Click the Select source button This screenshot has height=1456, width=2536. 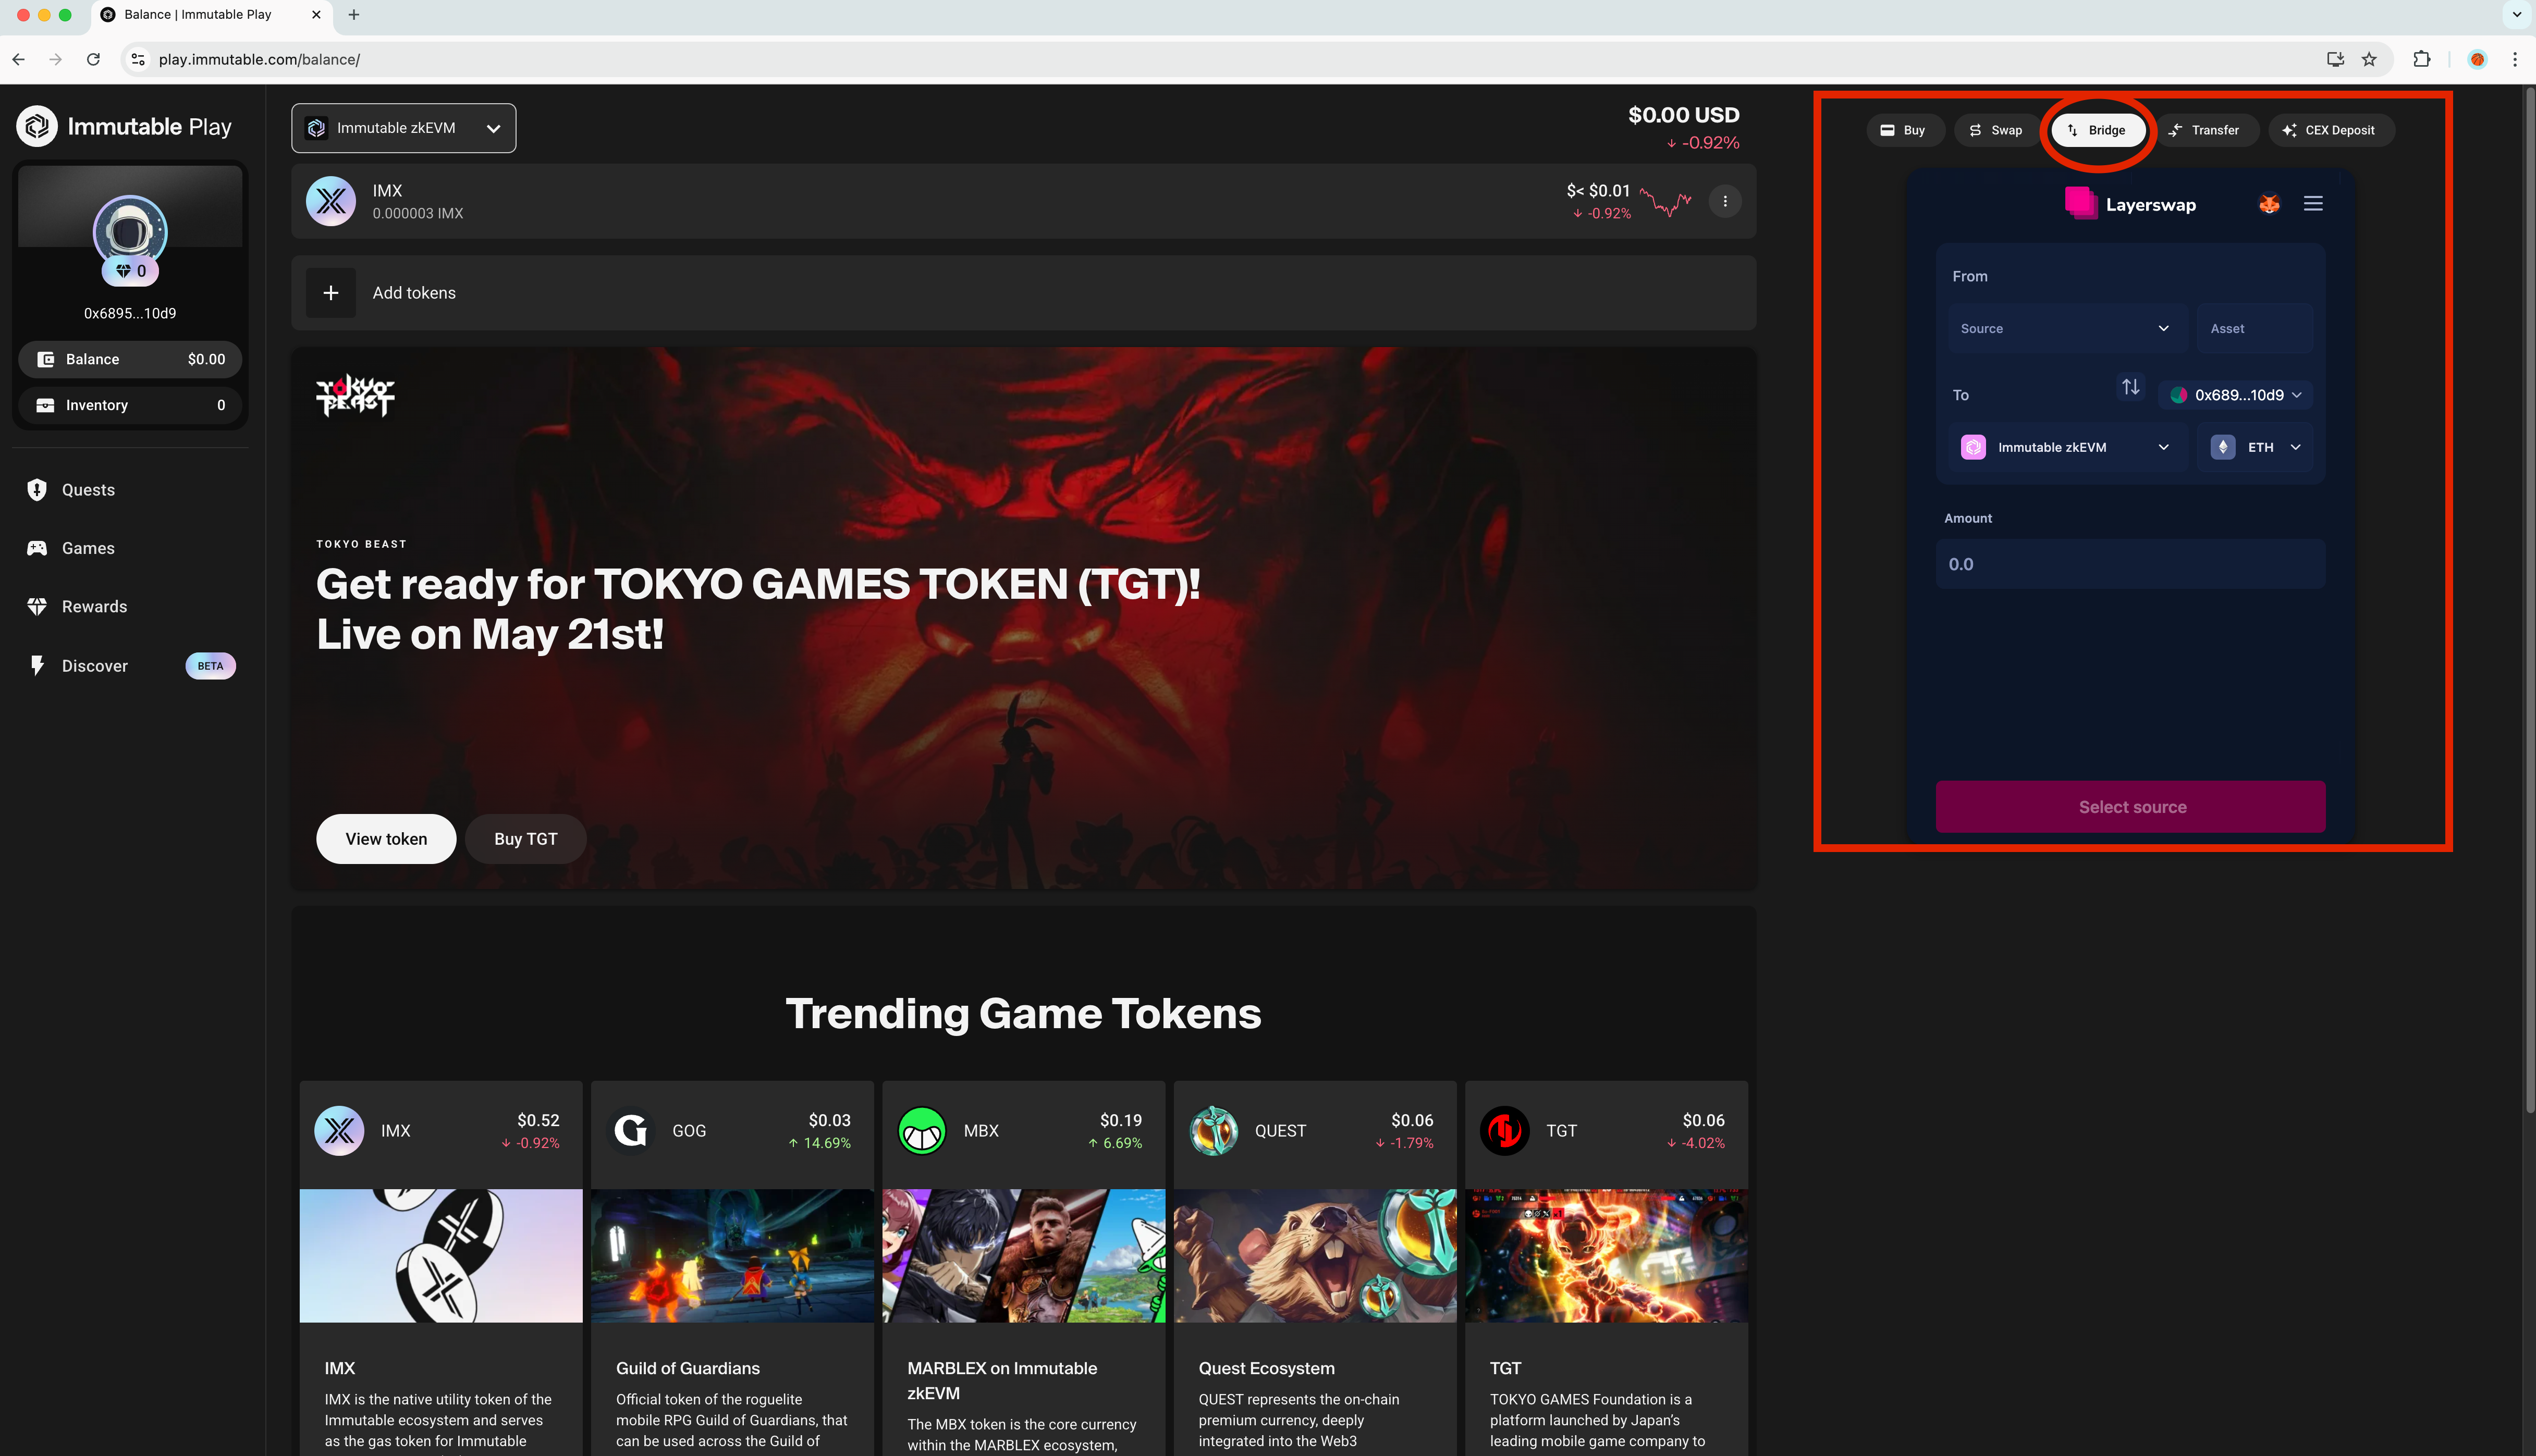pos(2131,807)
